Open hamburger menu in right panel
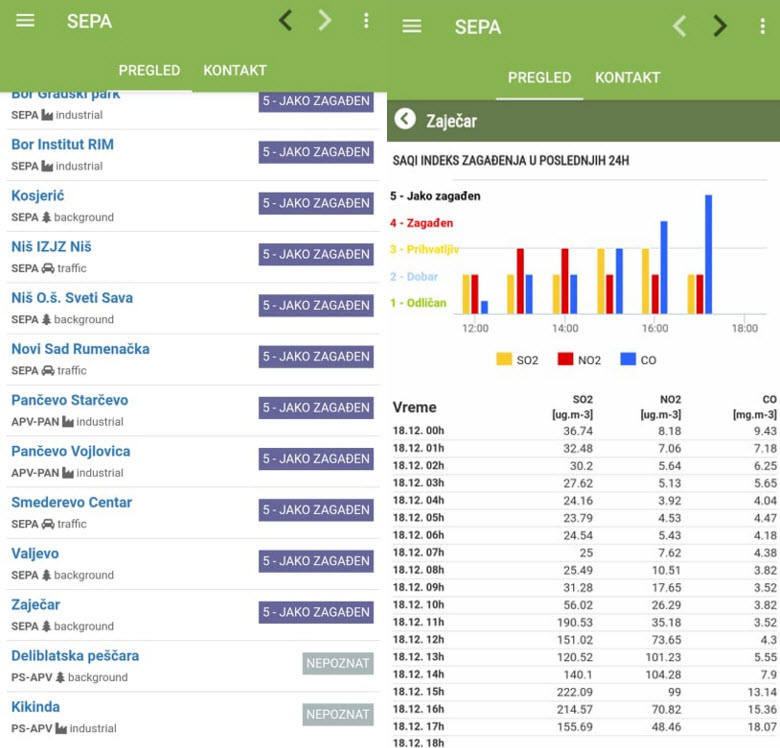Screen dimensions: 780x748 (x=412, y=26)
